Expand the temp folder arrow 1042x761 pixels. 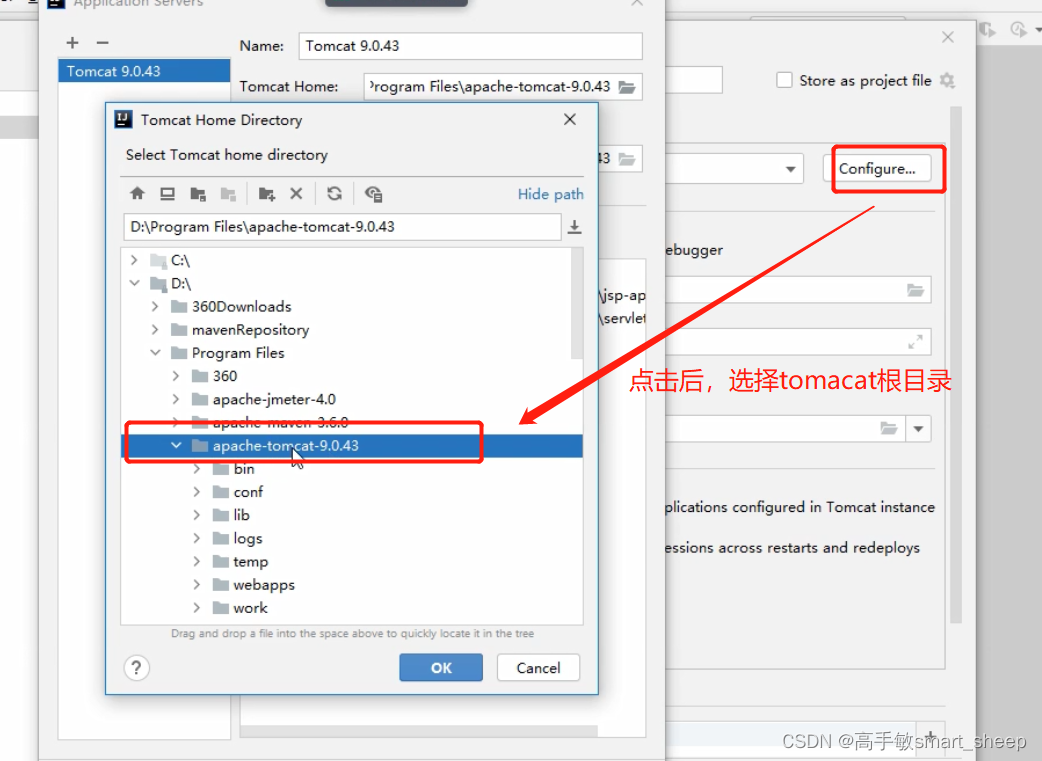pos(197,562)
